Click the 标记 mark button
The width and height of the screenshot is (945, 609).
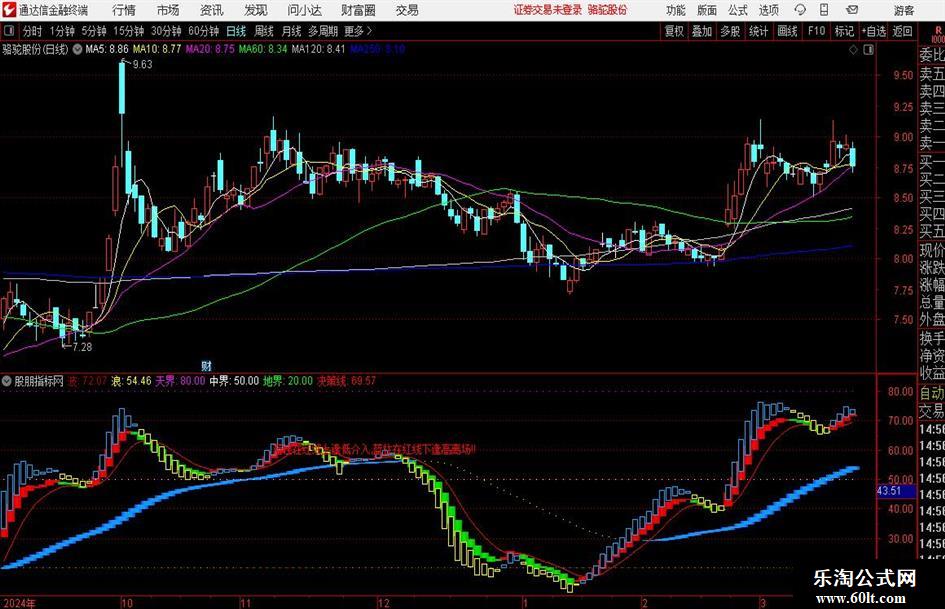(844, 31)
